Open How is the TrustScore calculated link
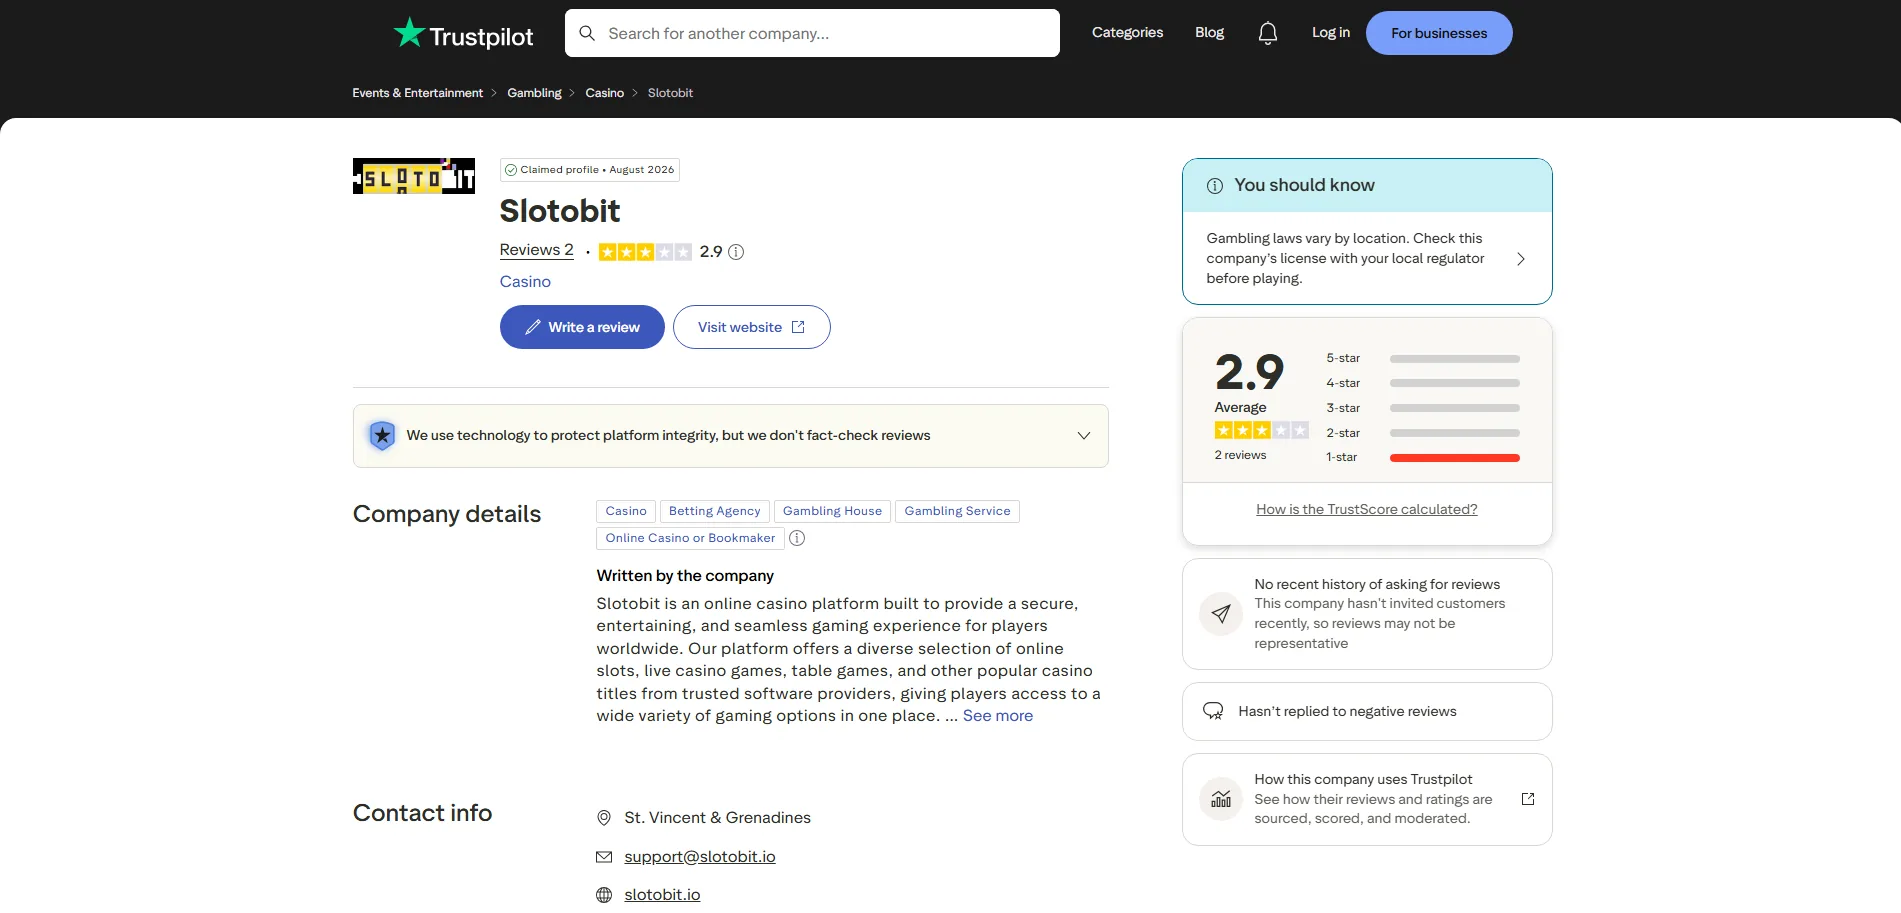Screen dimensions: 1901x913 pyautogui.click(x=1366, y=509)
